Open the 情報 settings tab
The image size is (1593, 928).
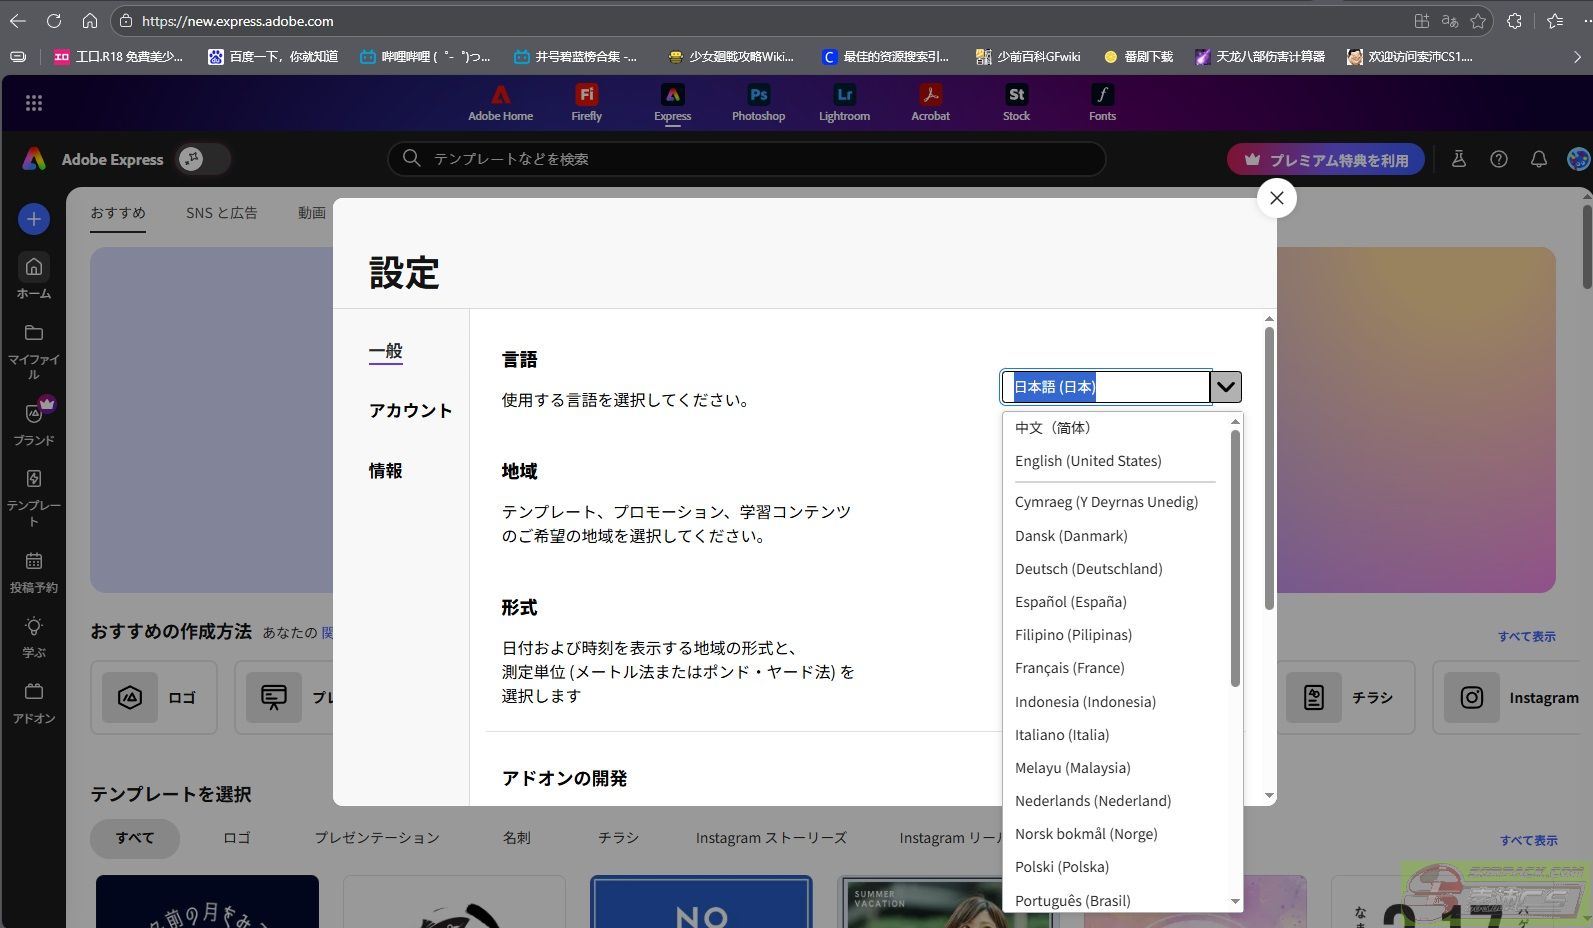(385, 471)
